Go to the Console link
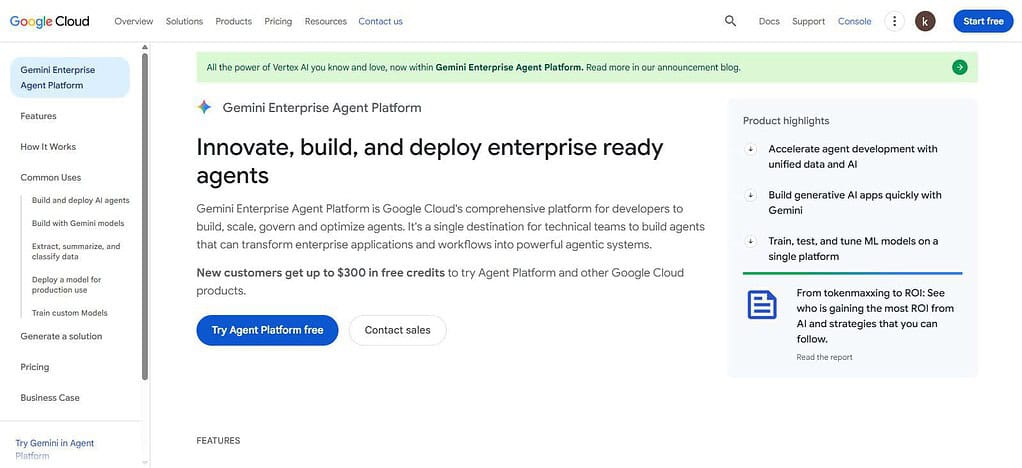Screen dimensions: 1022x468 854,21
